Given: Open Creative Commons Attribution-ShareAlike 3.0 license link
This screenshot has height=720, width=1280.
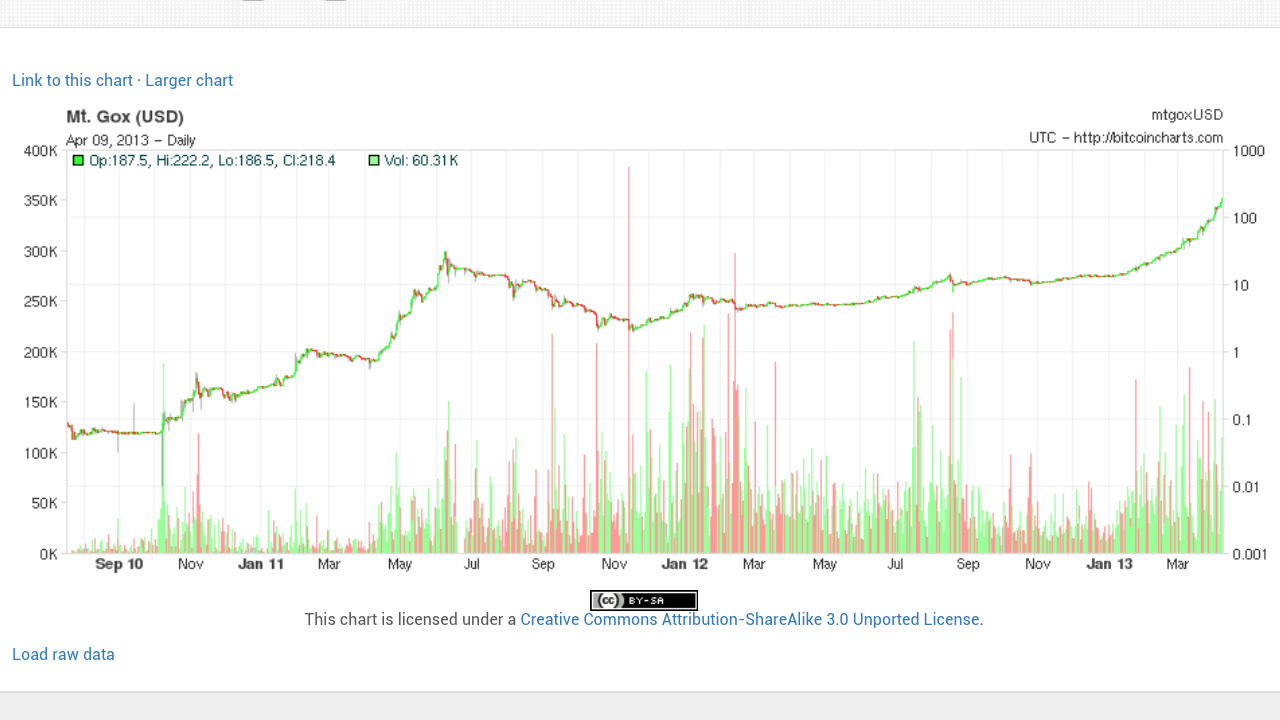Looking at the screenshot, I should 750,619.
